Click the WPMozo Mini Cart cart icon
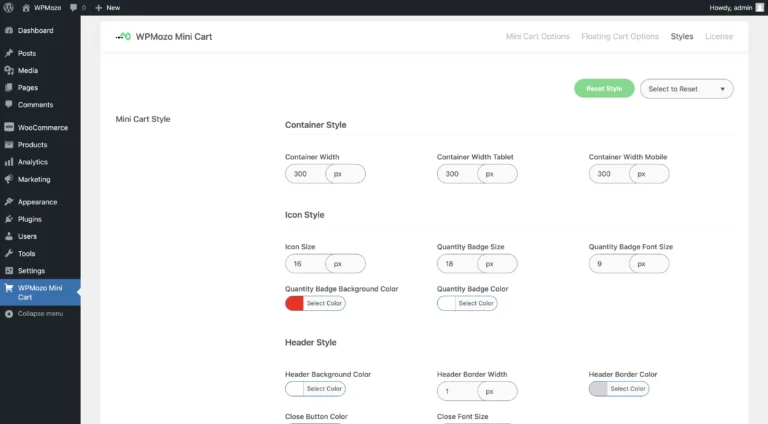The image size is (768, 424). coord(9,288)
